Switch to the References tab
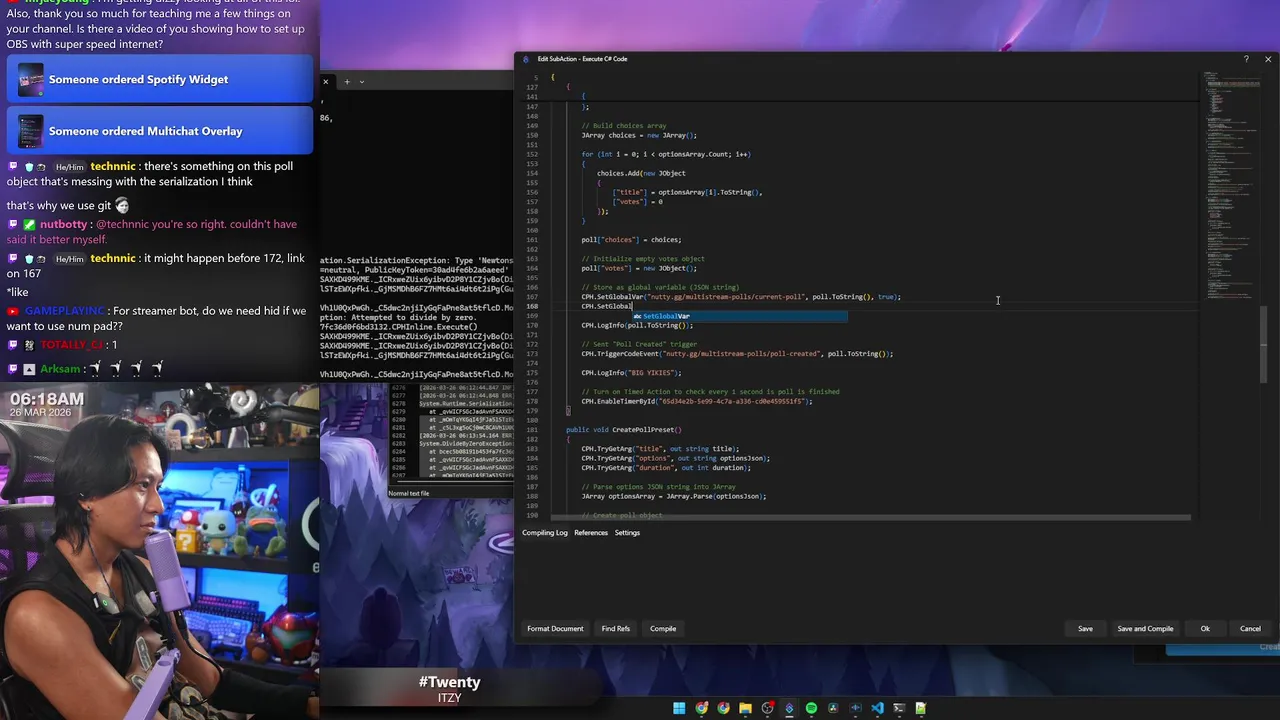This screenshot has height=720, width=1280. [x=591, y=533]
